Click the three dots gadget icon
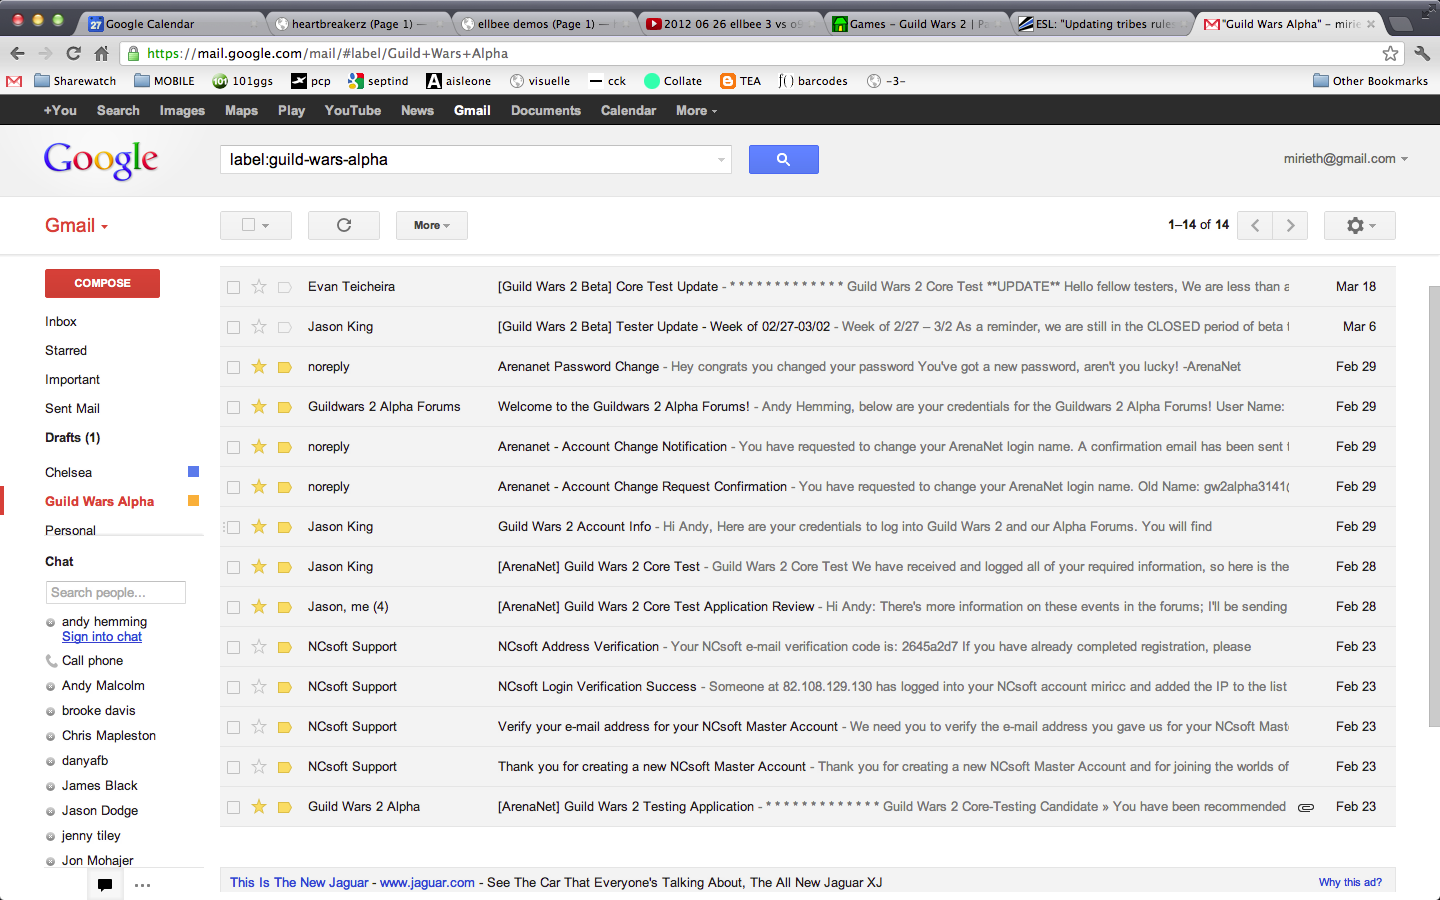Viewport: 1440px width, 900px height. (x=142, y=885)
